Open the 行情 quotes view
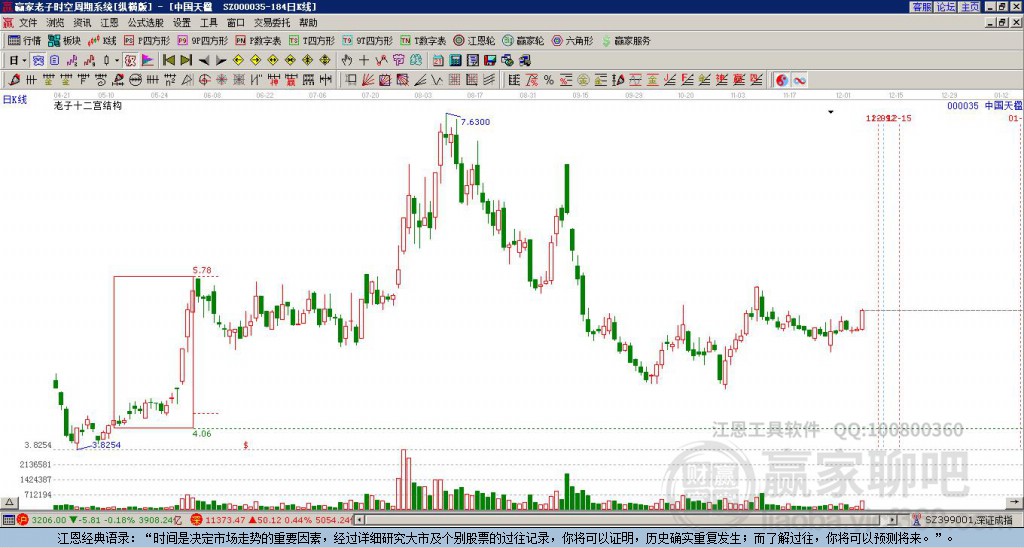This screenshot has width=1024, height=548. (25, 40)
